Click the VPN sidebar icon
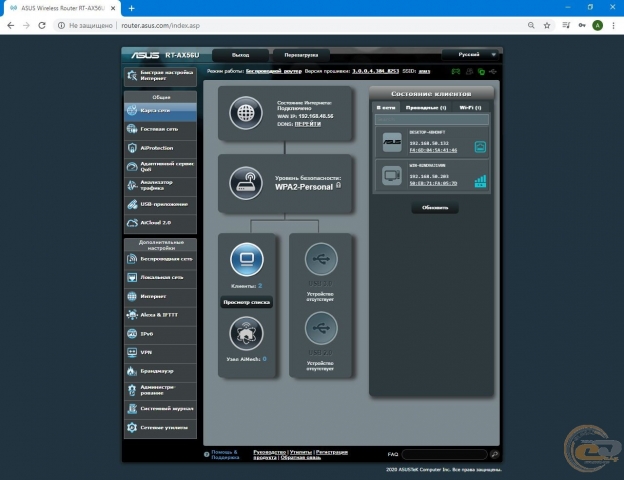 click(x=132, y=352)
